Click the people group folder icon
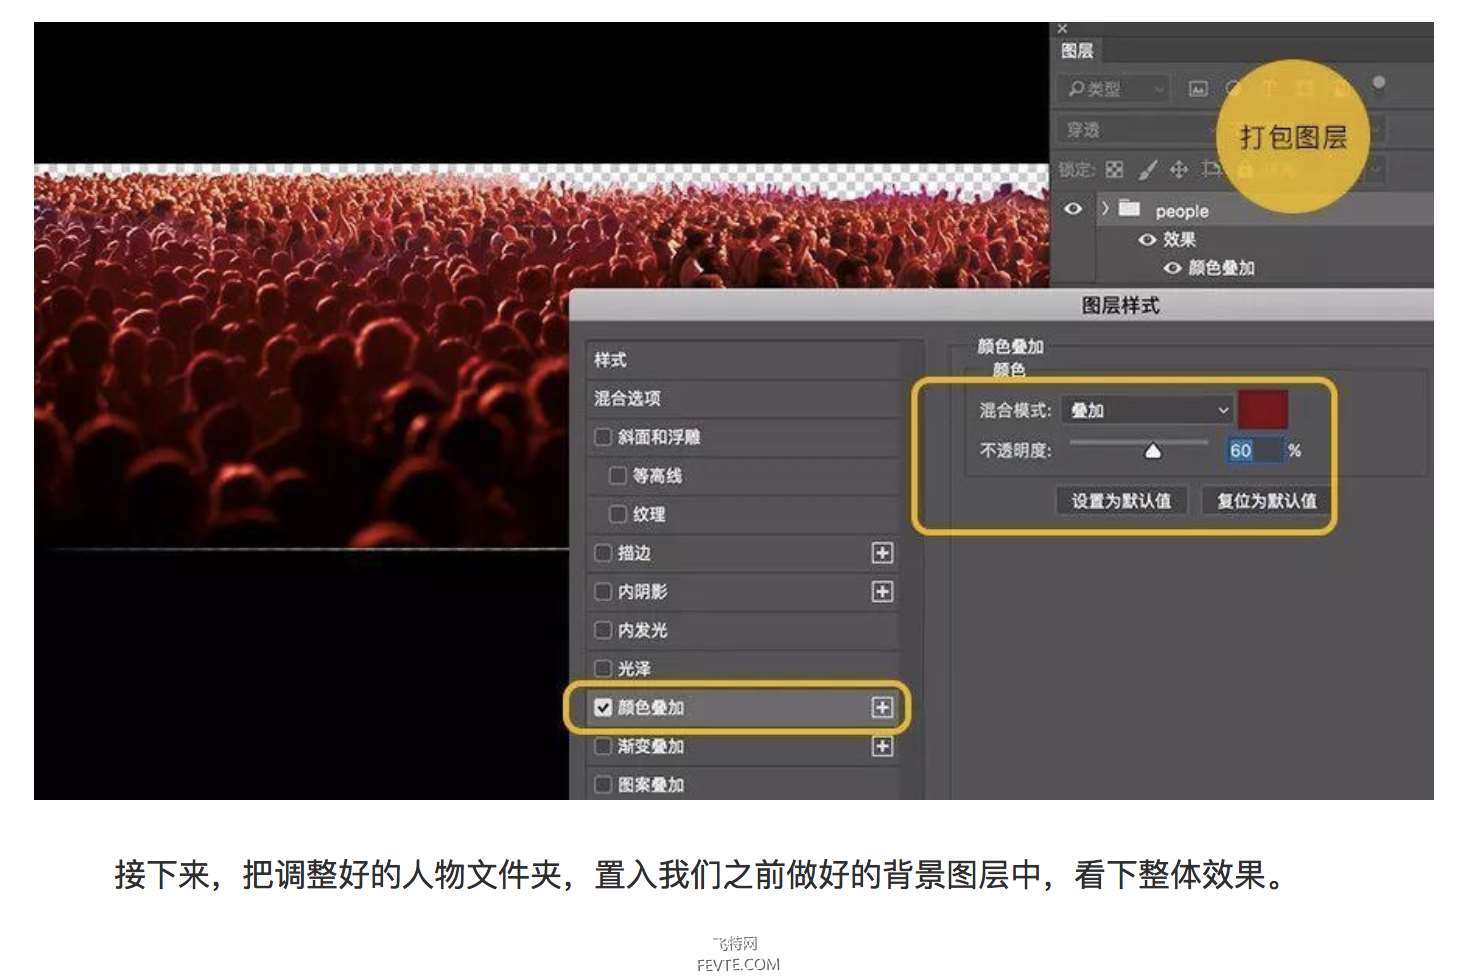Screen dimensions: 1470x976 [x=1129, y=208]
